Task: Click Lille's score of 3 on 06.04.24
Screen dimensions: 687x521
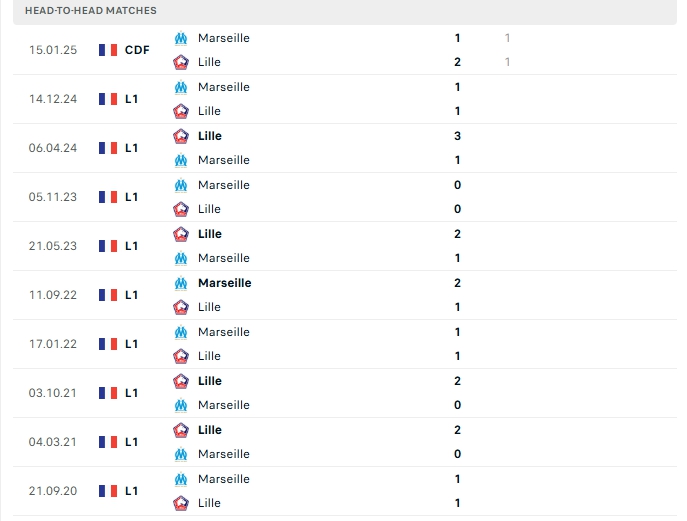Action: (457, 136)
